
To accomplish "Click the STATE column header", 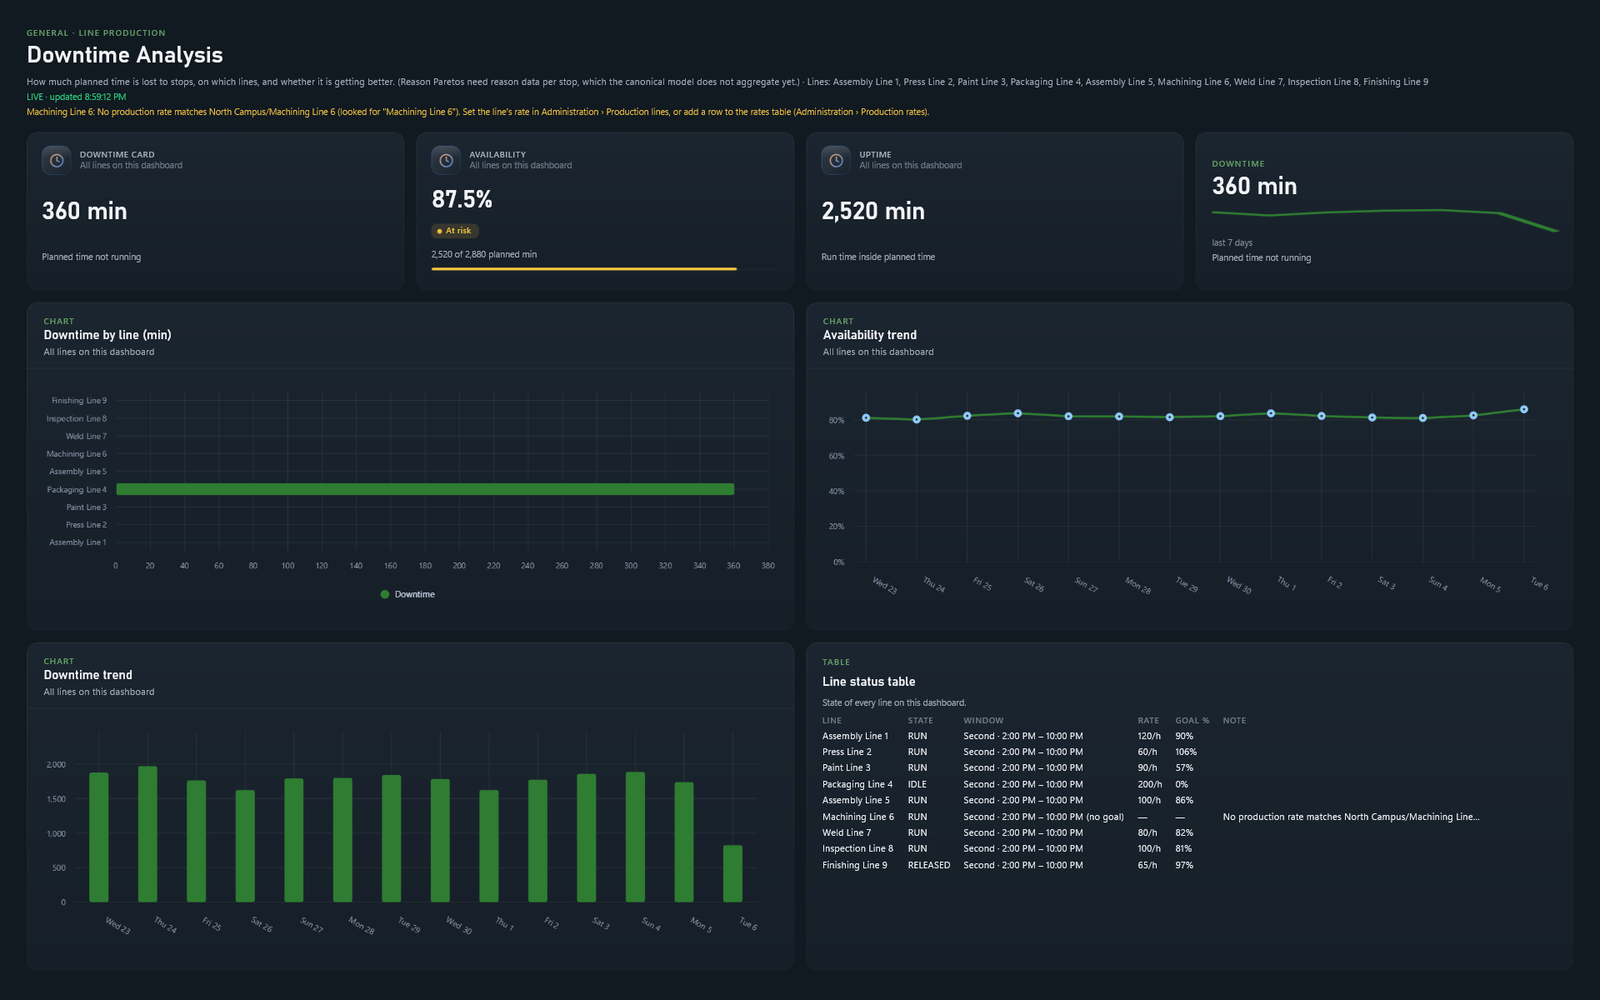I will (x=920, y=720).
